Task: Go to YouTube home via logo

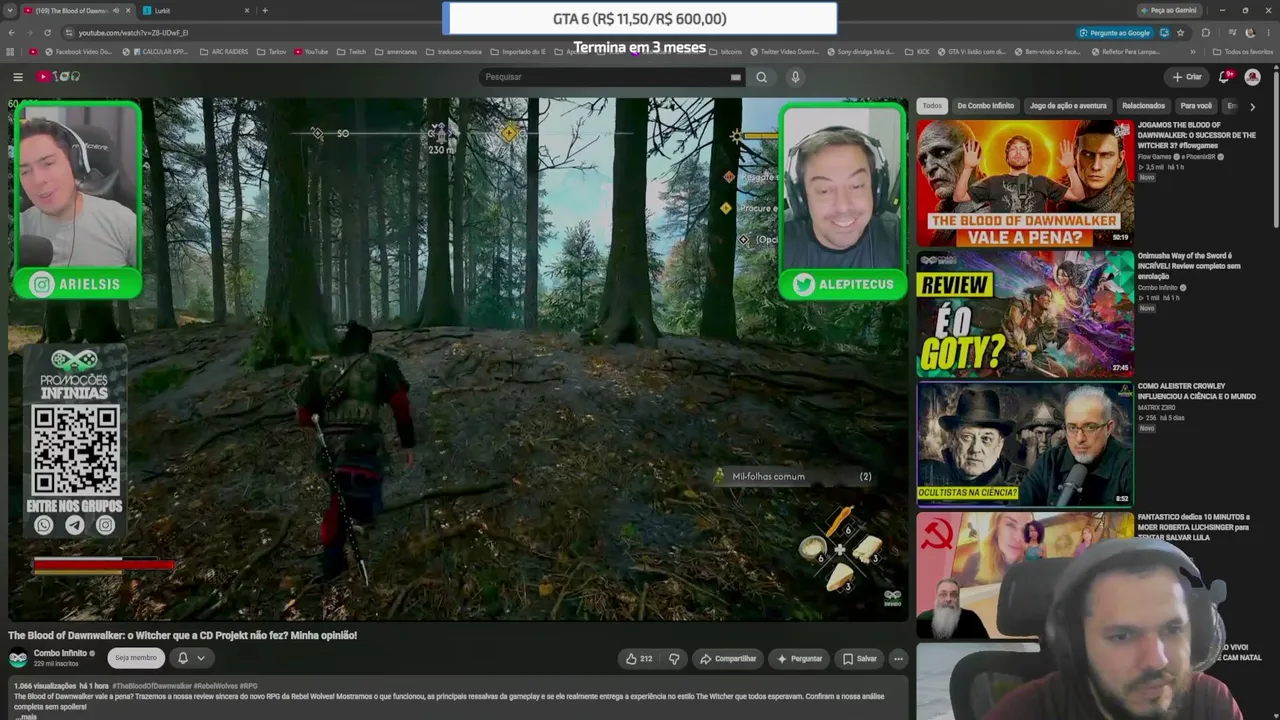Action: [x=58, y=77]
